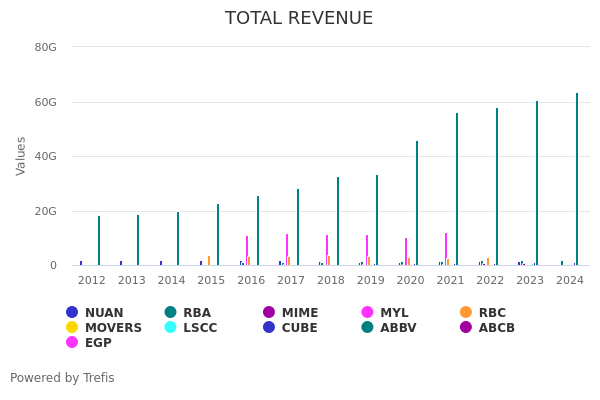Screen dimensions: 600x400
Task: Click the 2020 x-axis year label
Action: [410, 281]
